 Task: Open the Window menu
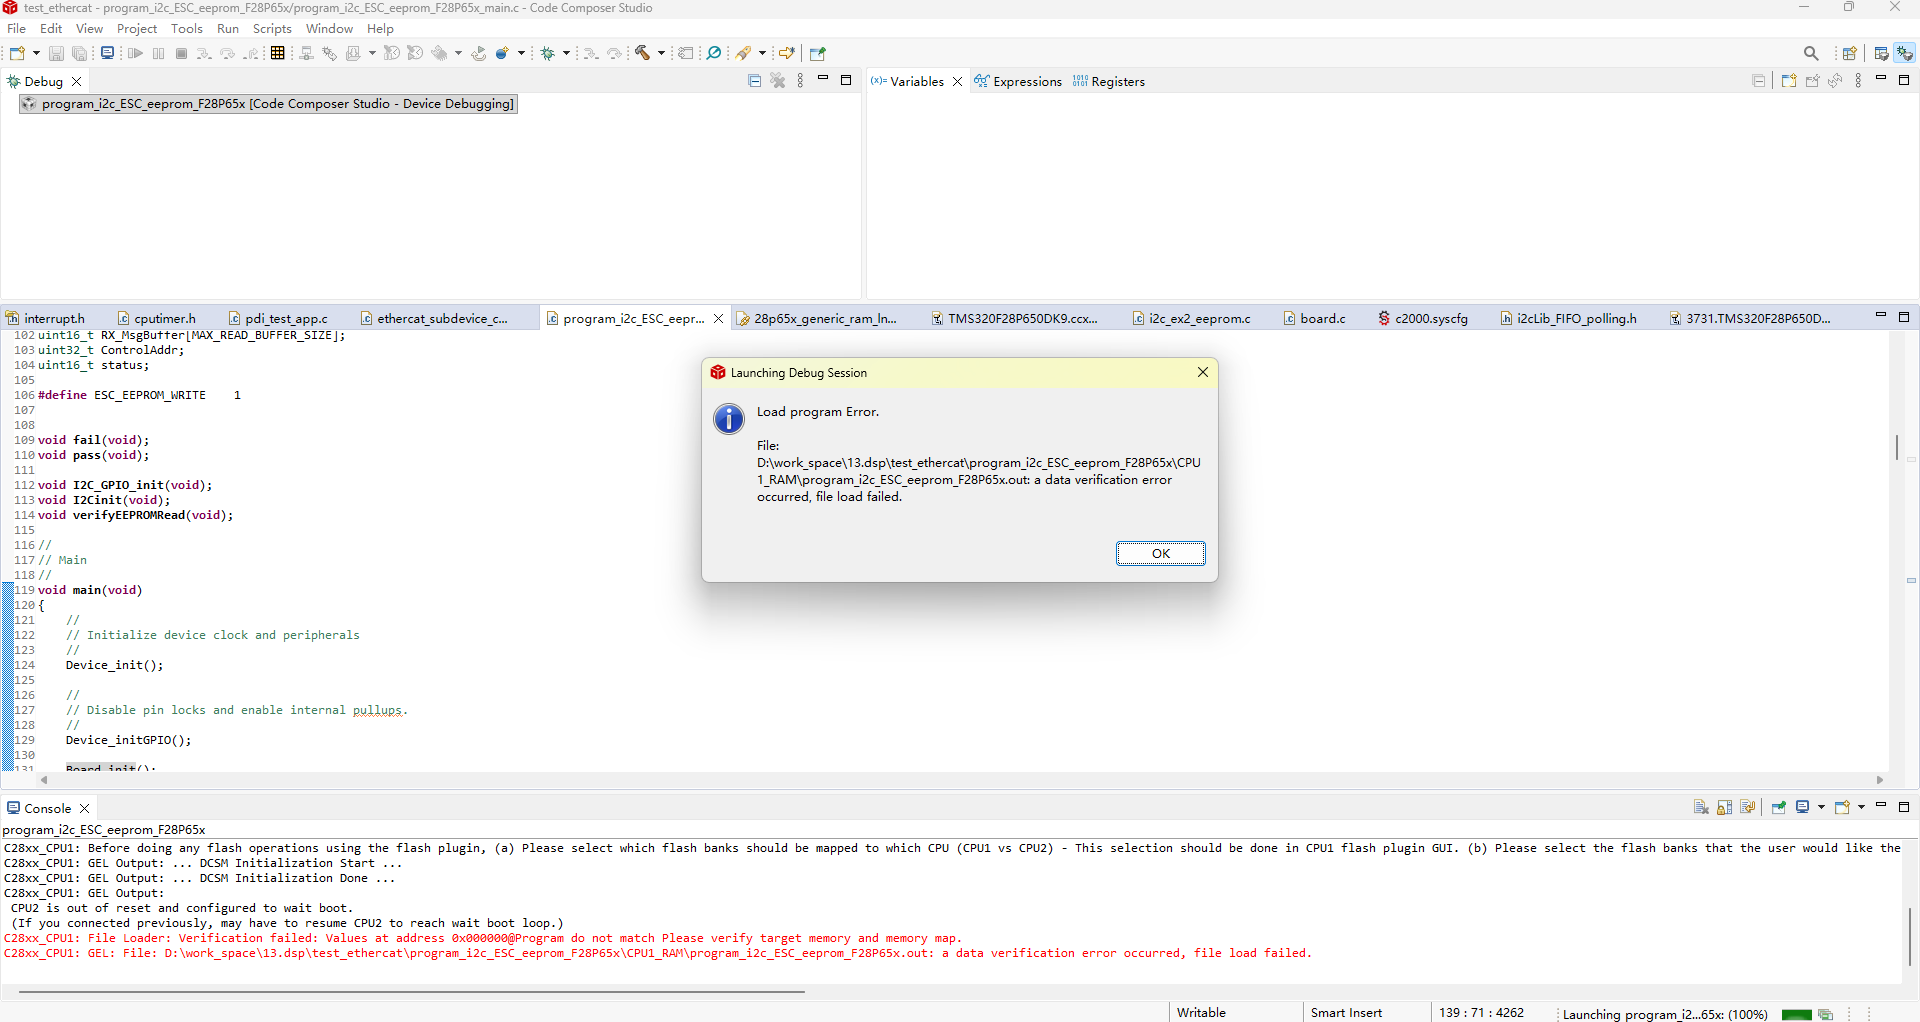pyautogui.click(x=329, y=29)
